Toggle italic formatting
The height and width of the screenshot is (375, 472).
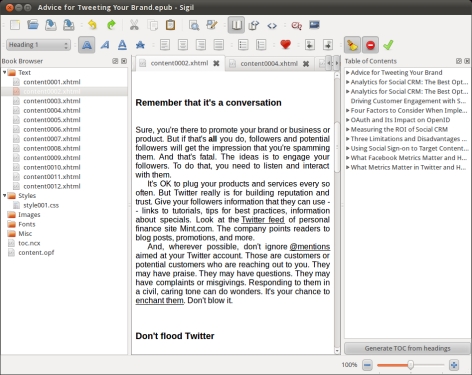coord(105,45)
